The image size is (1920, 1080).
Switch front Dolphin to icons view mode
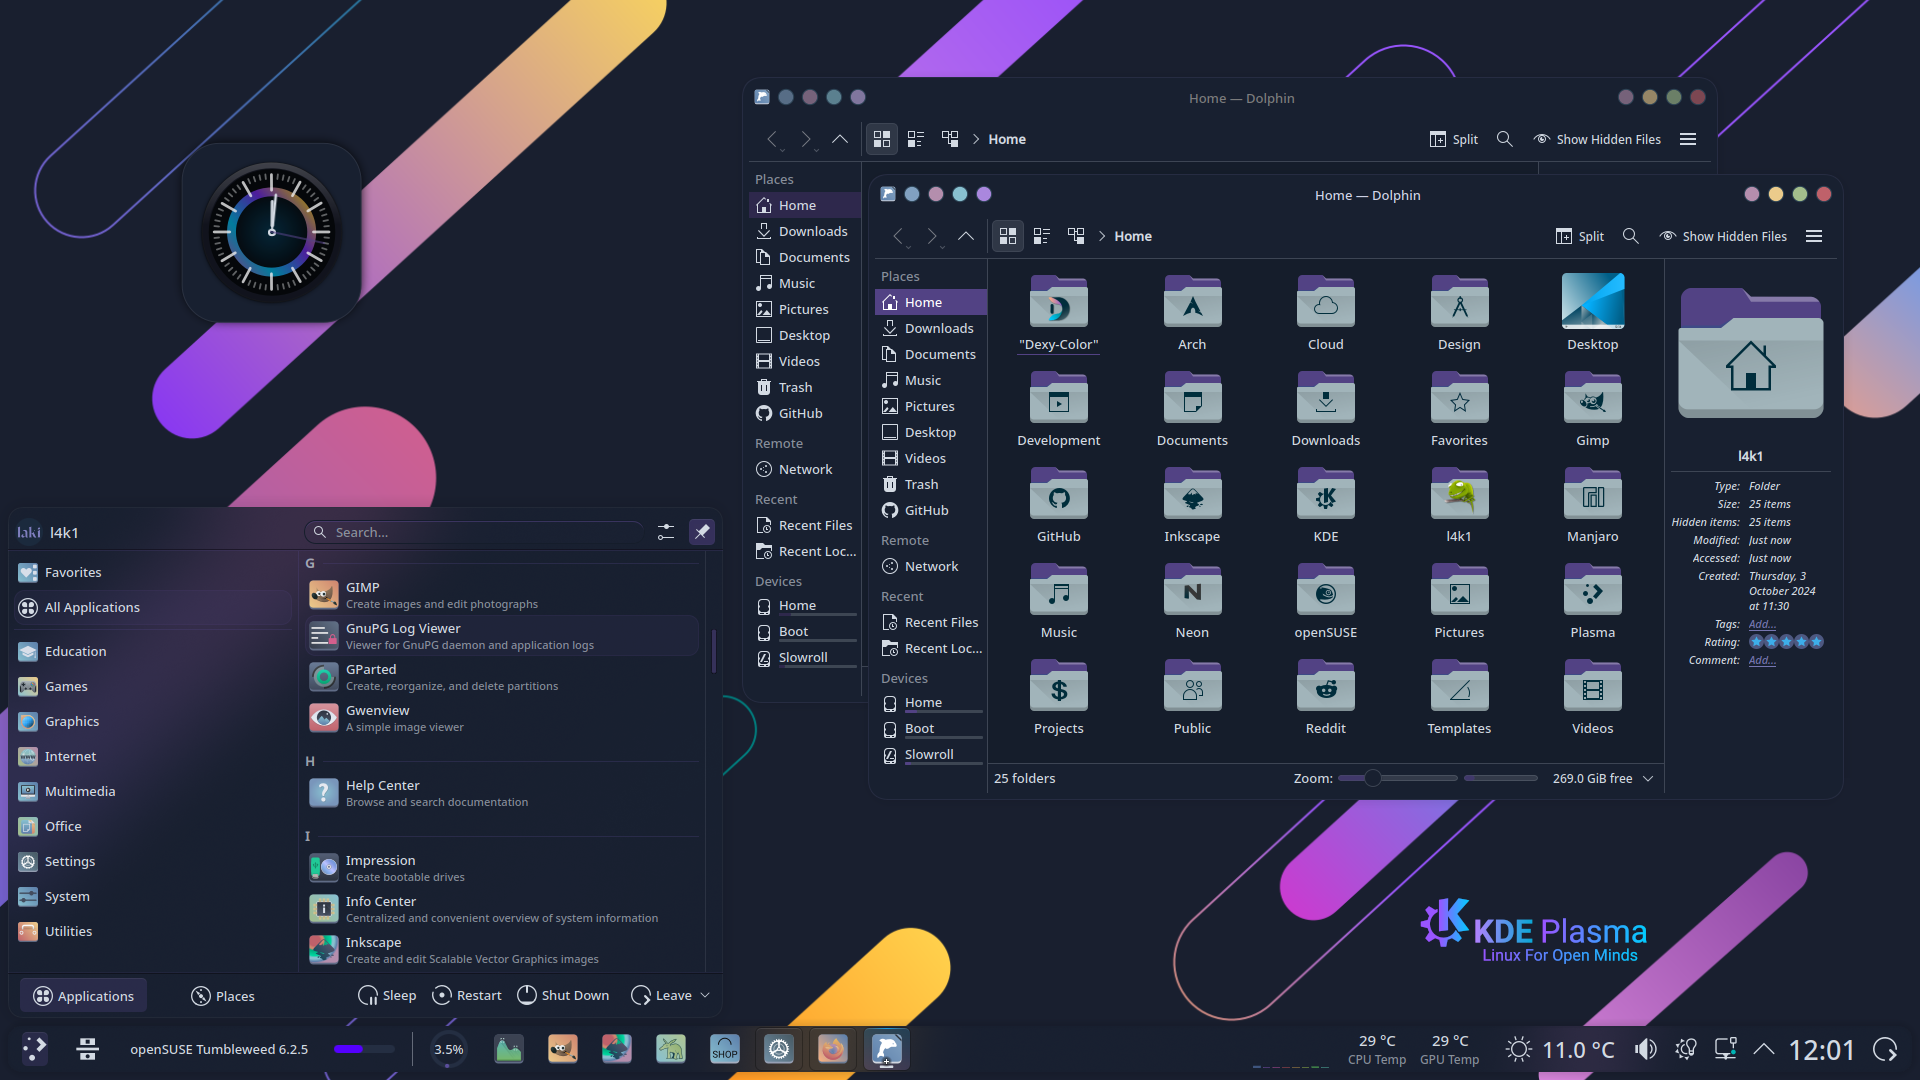click(1008, 236)
